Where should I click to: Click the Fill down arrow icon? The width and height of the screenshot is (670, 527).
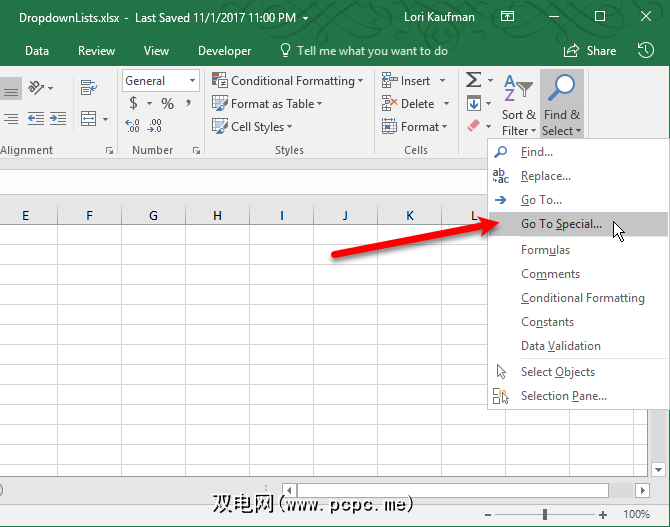click(474, 104)
